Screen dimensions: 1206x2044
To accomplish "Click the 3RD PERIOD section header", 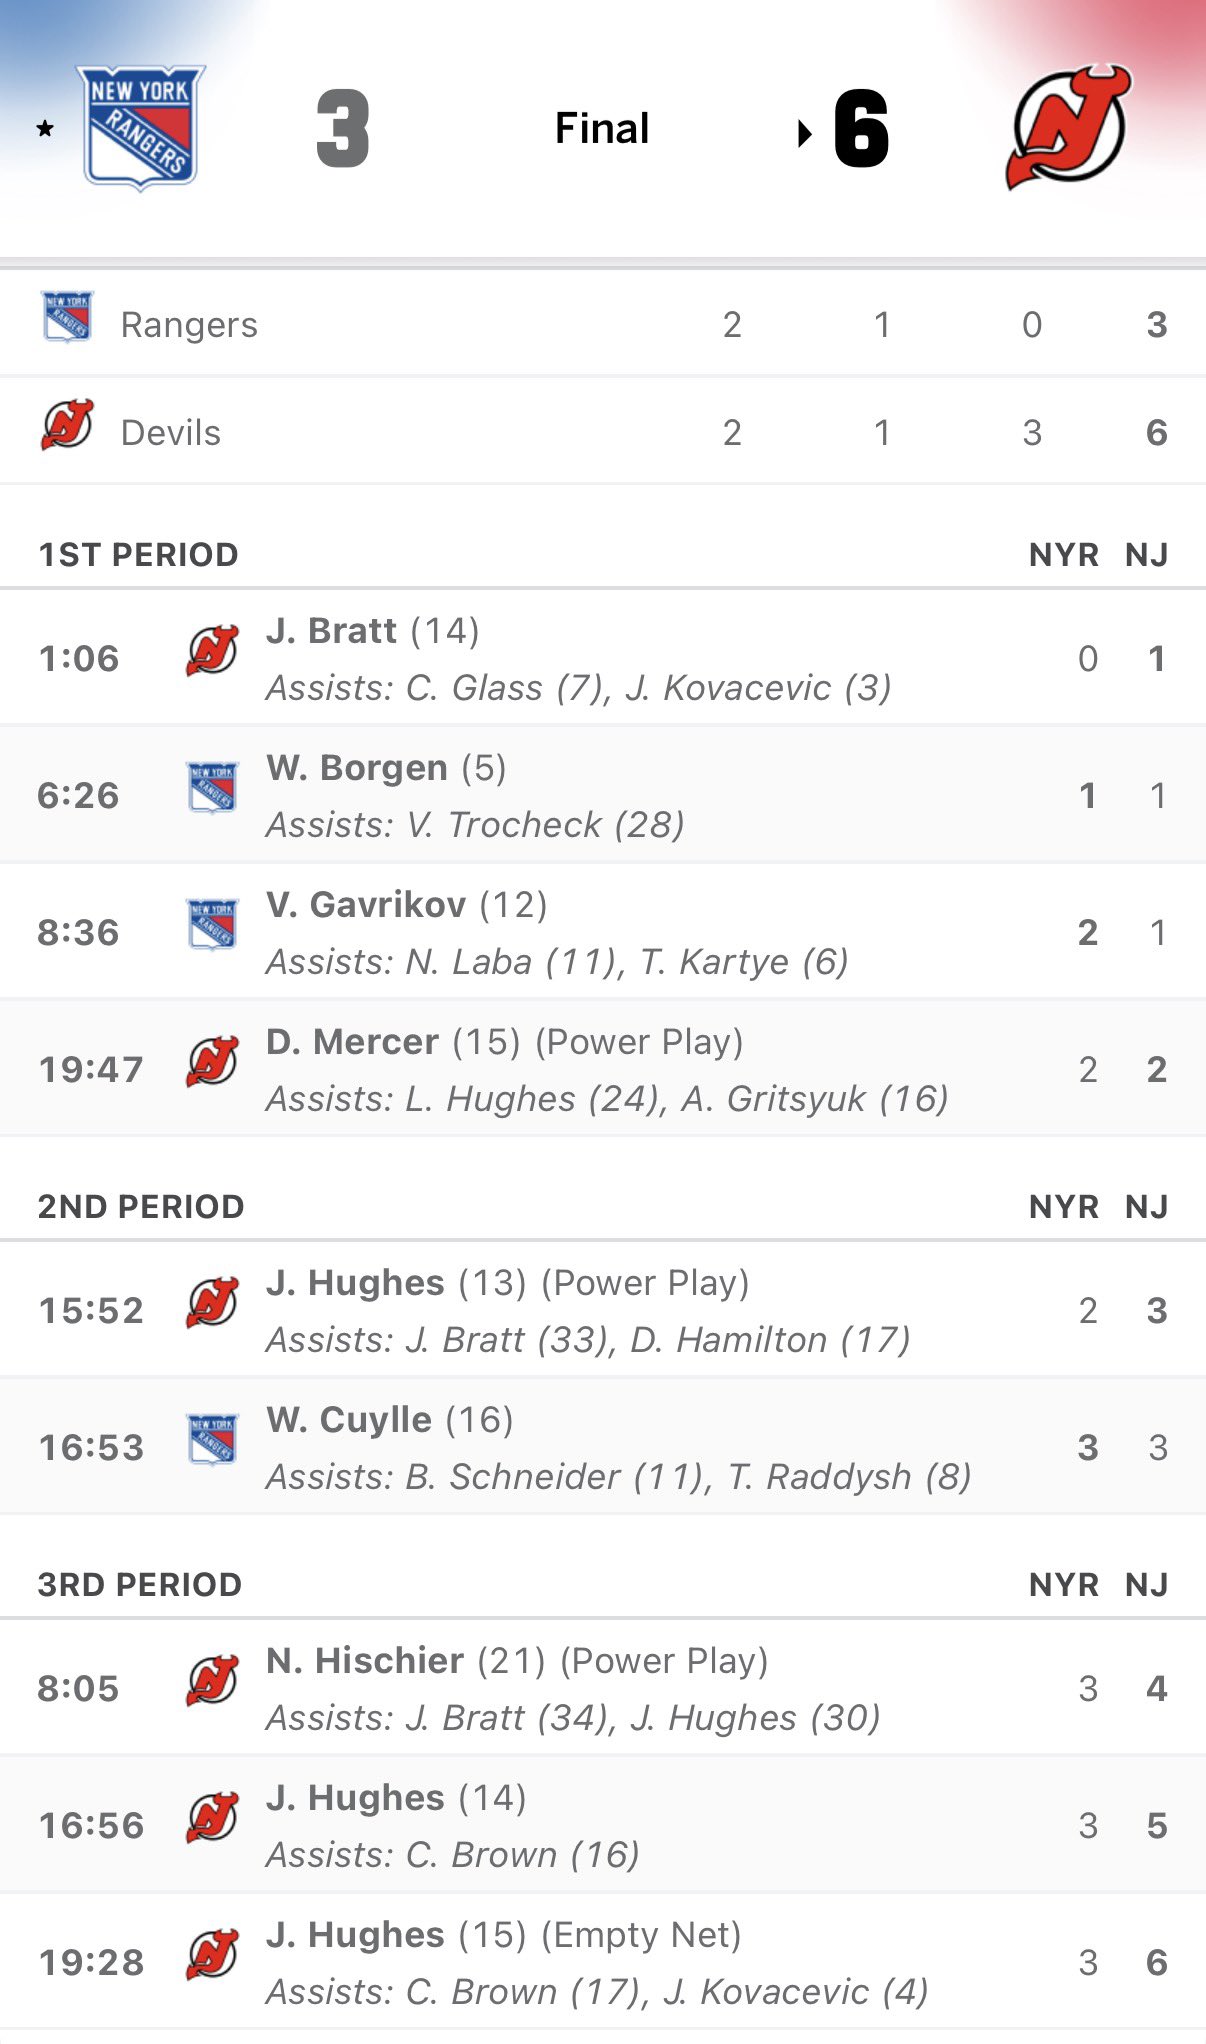I will [x=140, y=1585].
